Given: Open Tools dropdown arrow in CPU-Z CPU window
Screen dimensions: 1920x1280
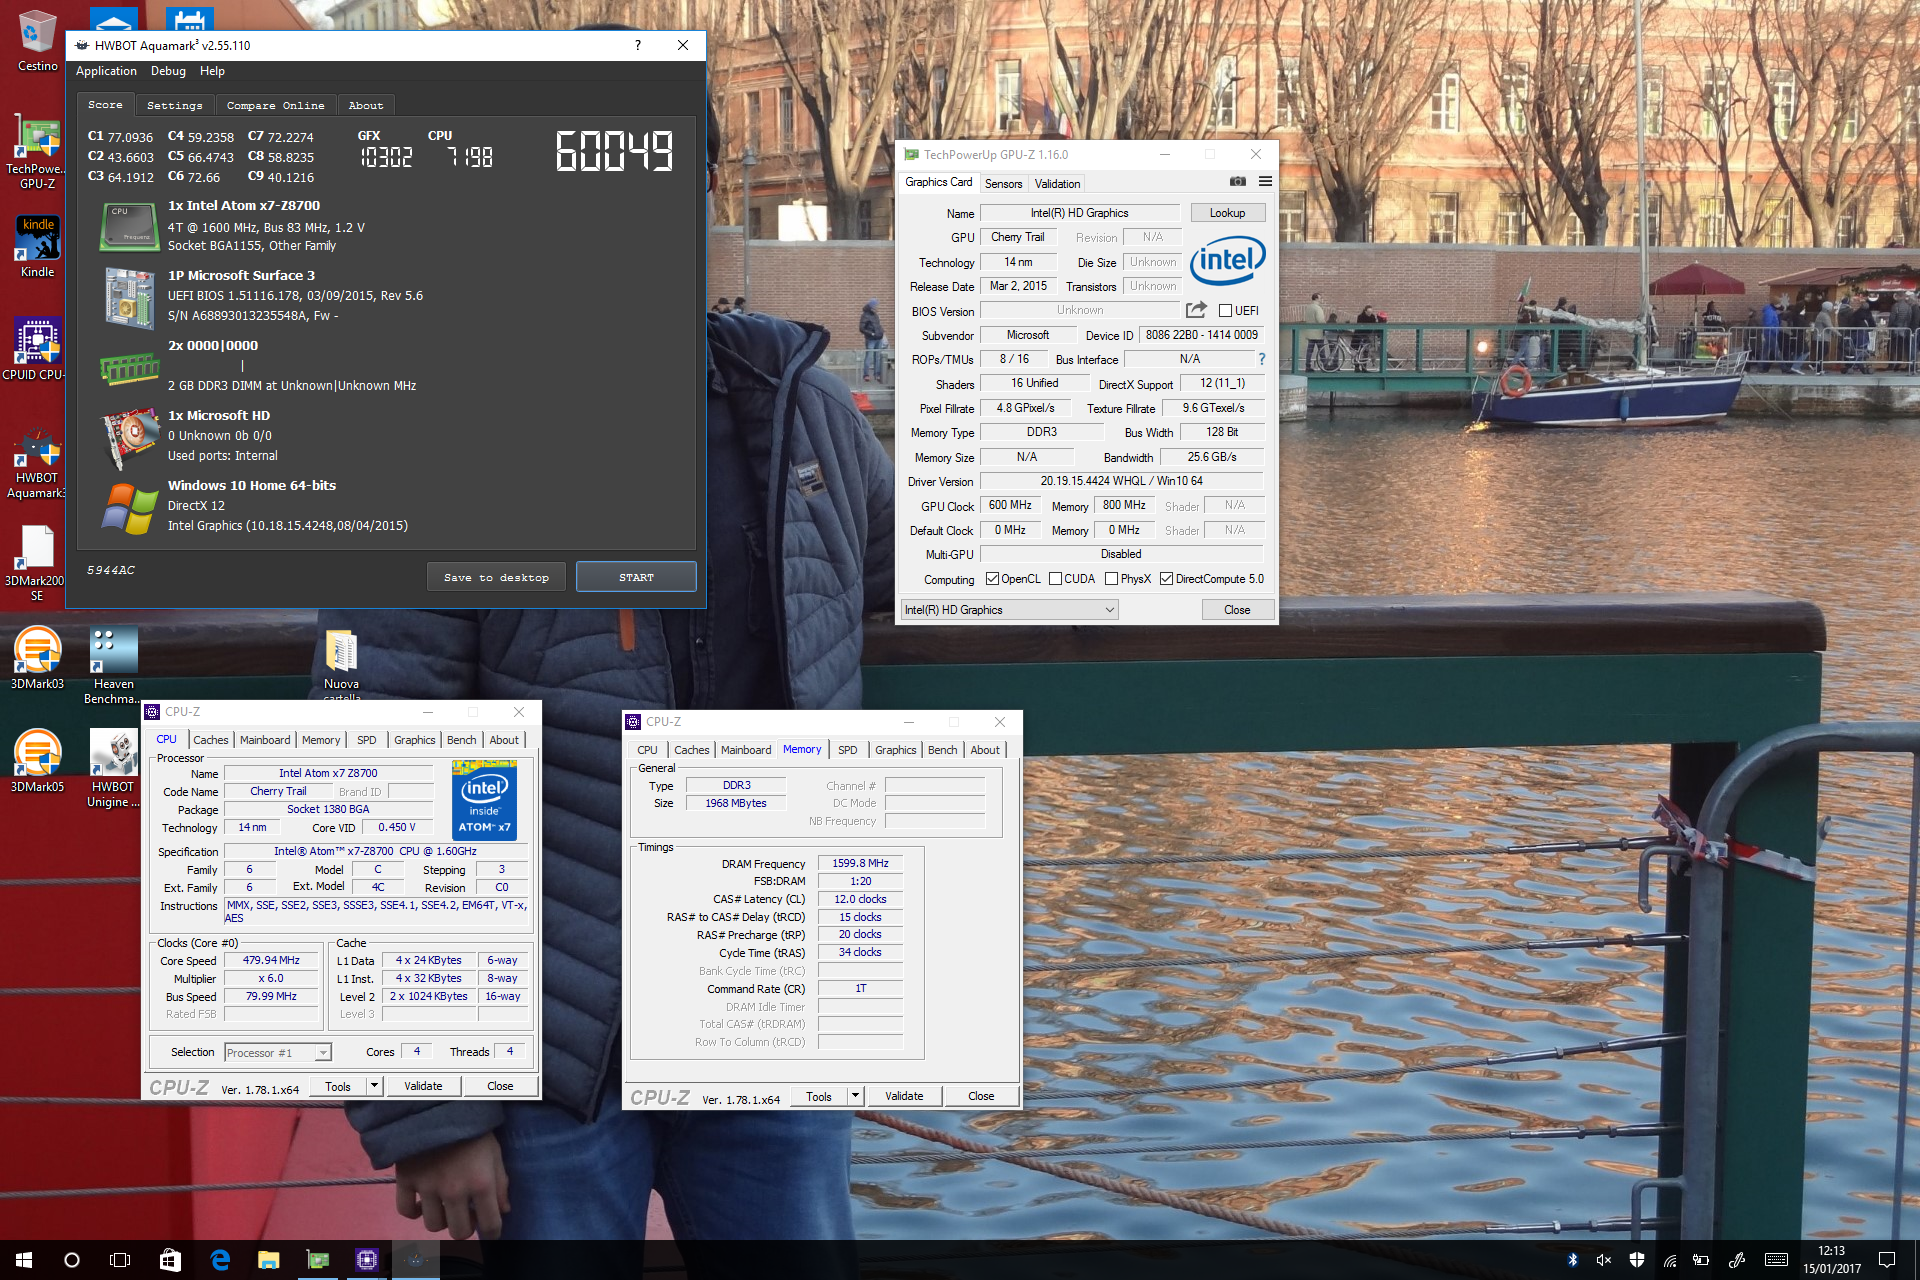Looking at the screenshot, I should pyautogui.click(x=374, y=1086).
